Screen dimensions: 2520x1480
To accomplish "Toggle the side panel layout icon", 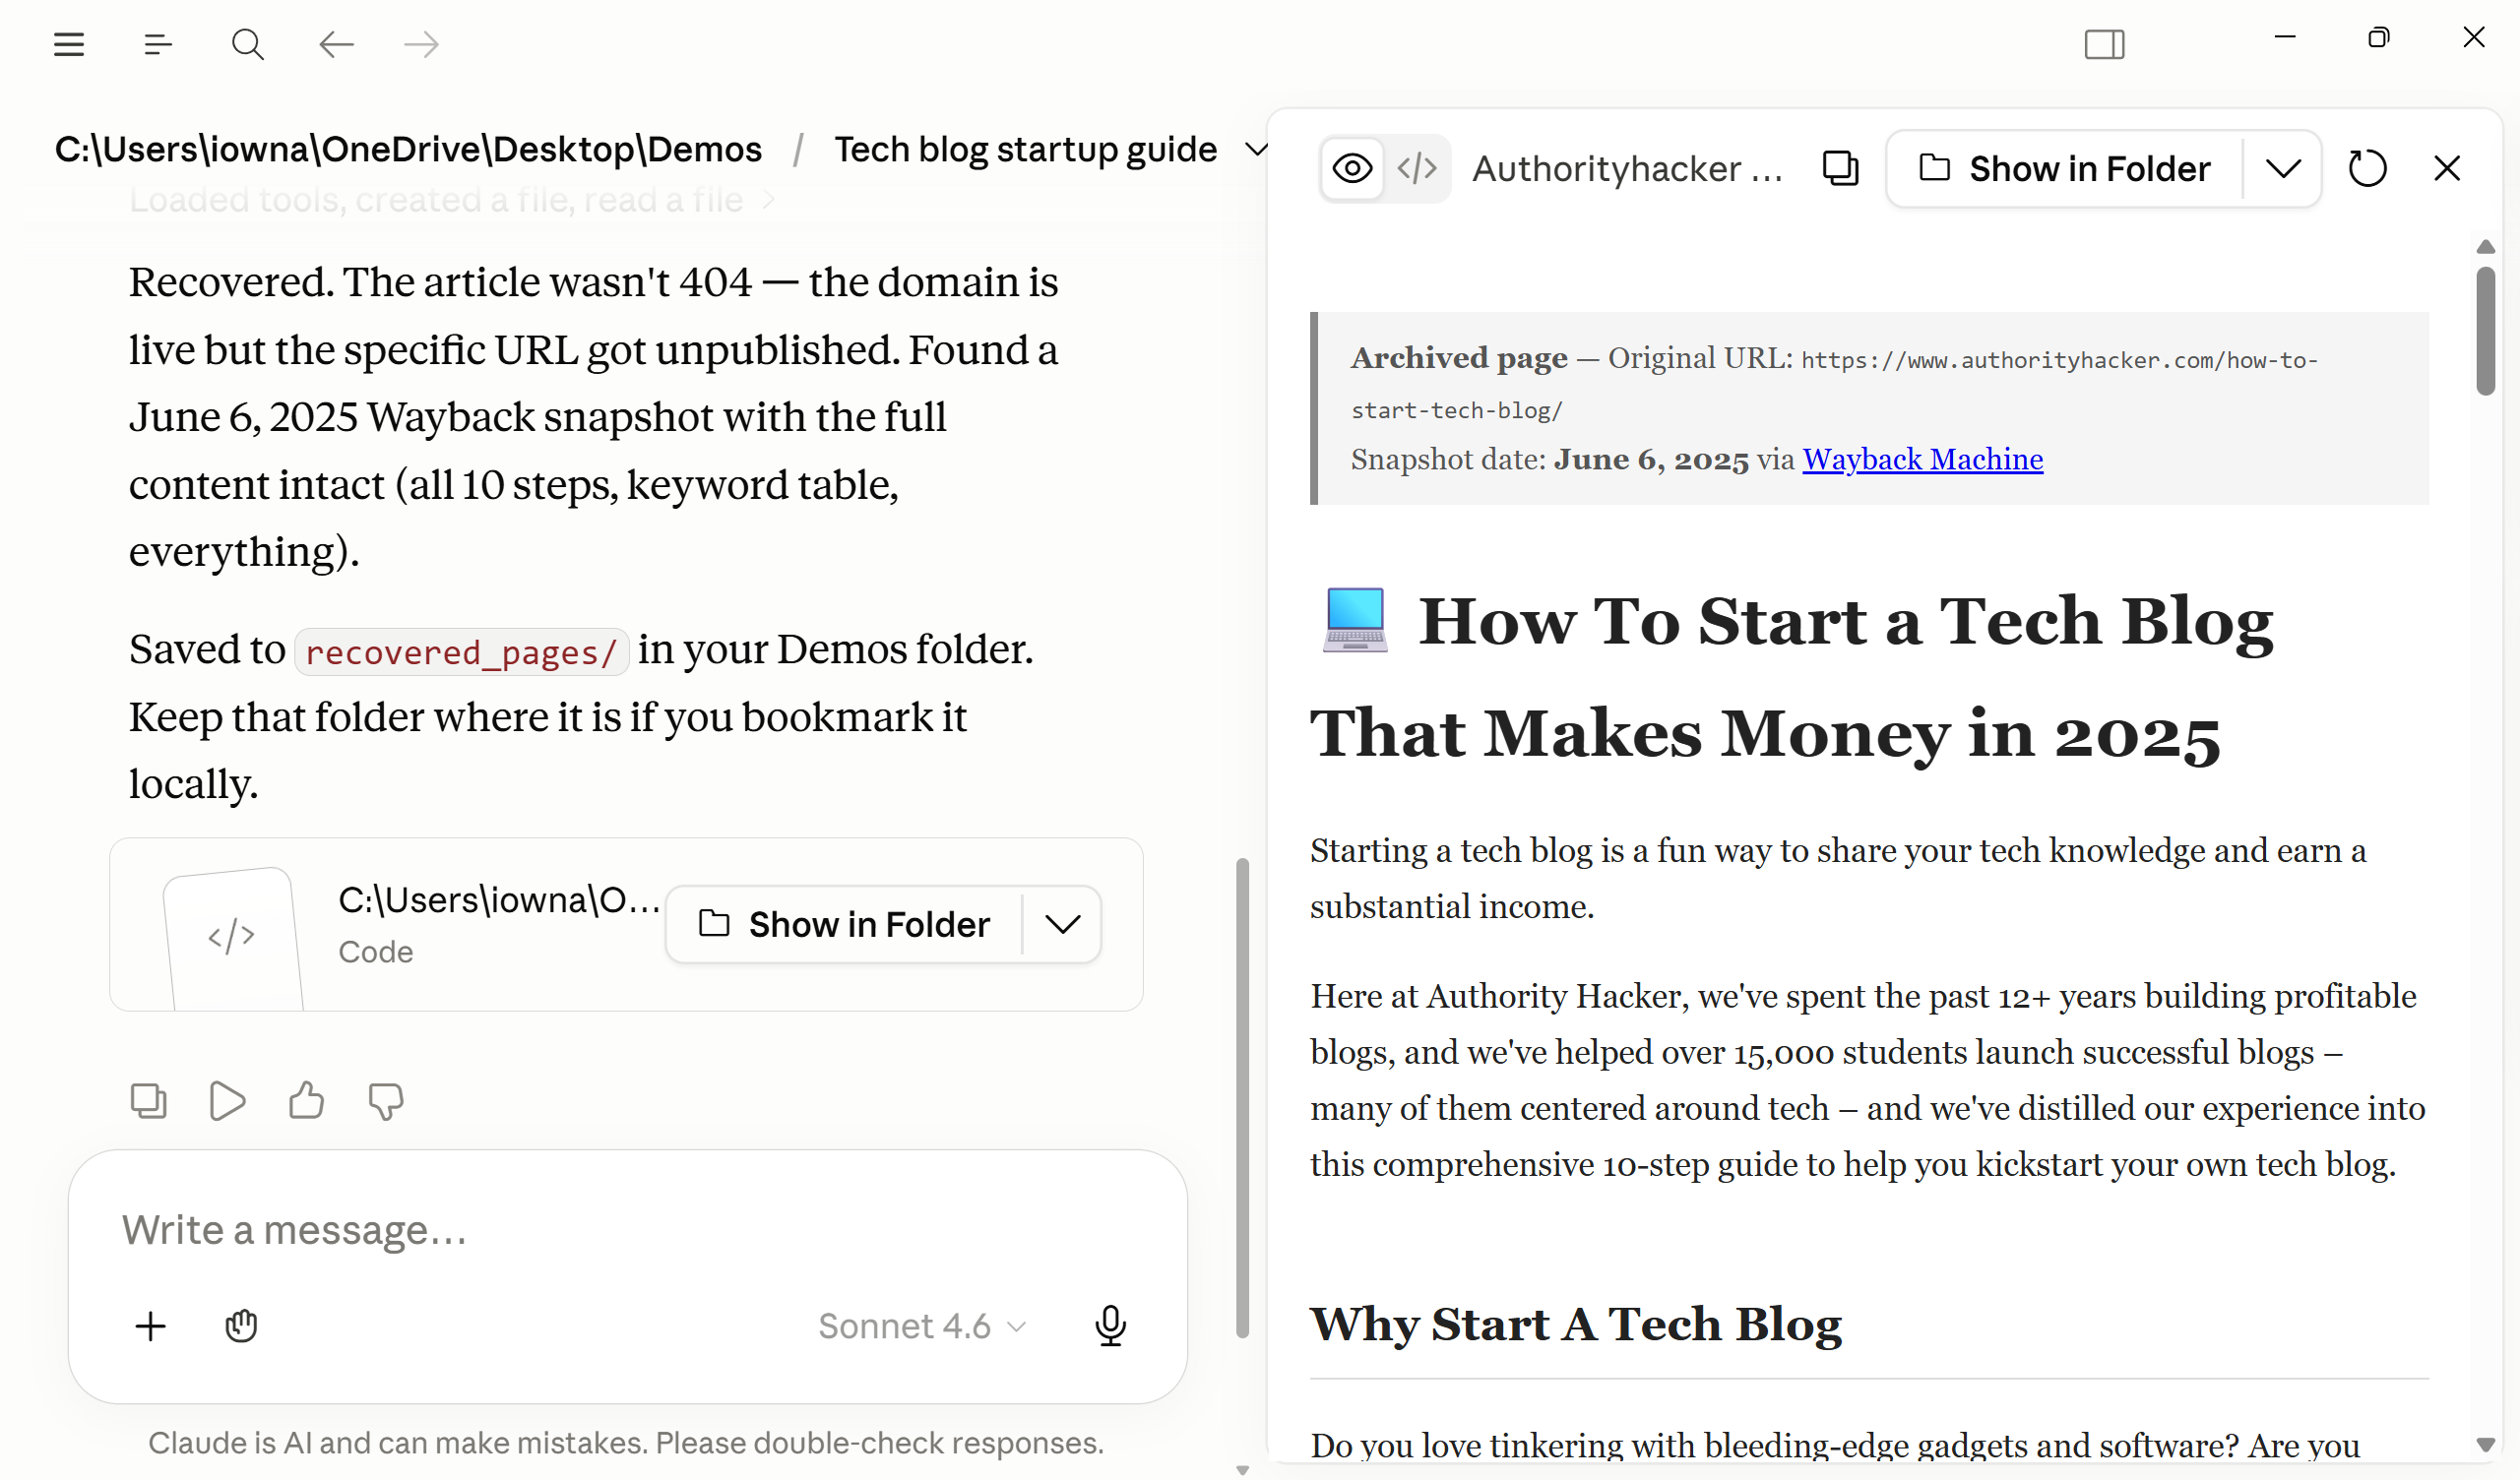I will pos(2104,45).
